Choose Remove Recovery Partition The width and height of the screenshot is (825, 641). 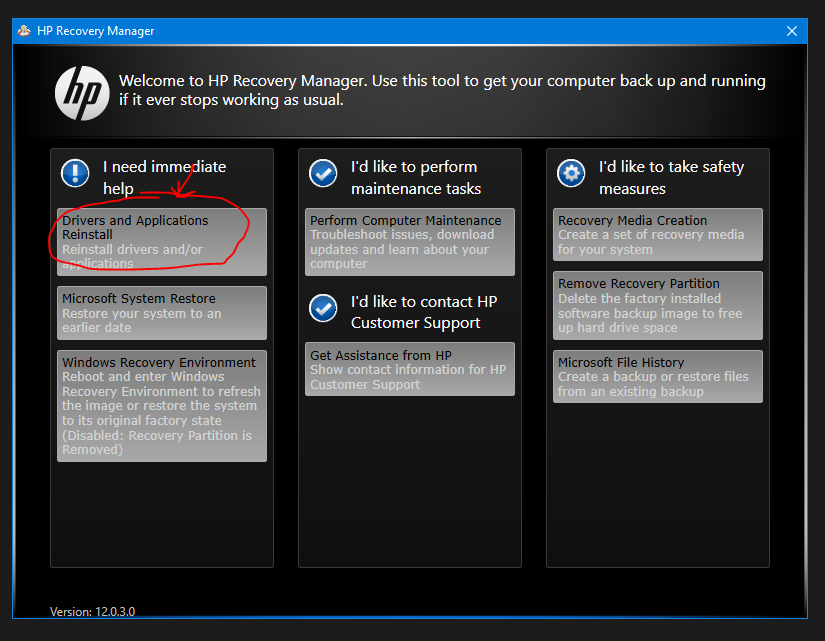[657, 305]
